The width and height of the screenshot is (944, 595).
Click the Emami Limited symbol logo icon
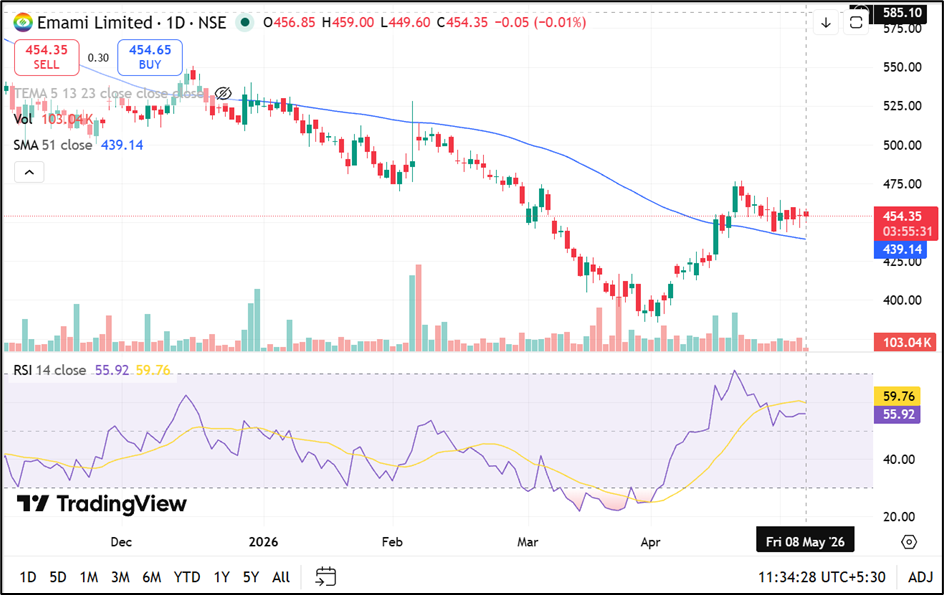(23, 23)
